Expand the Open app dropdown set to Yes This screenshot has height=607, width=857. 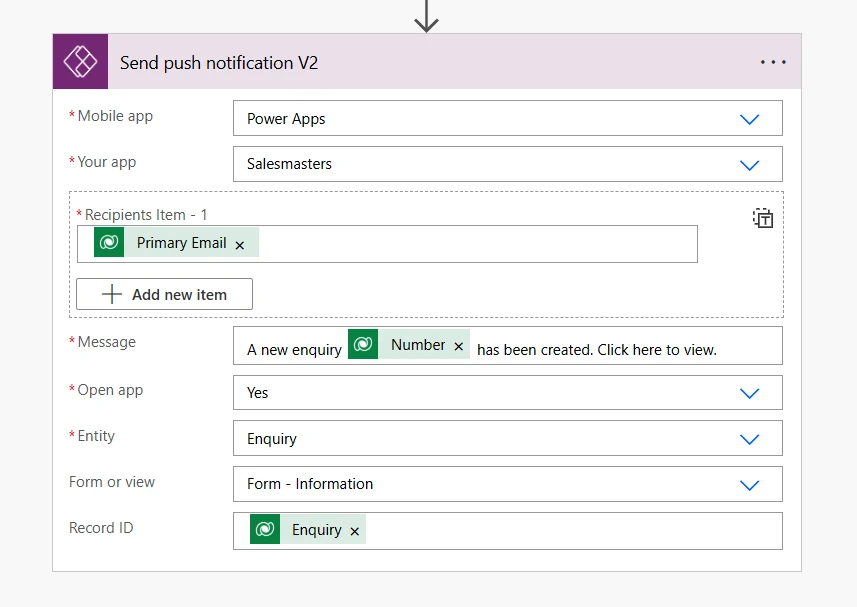pos(749,392)
